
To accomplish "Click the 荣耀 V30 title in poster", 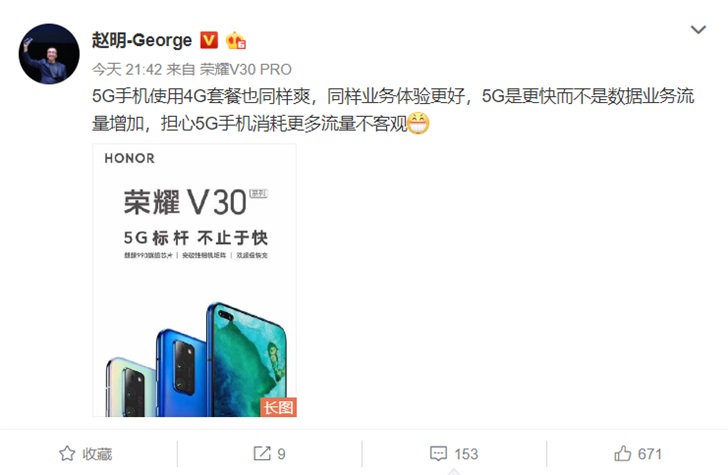I will (x=185, y=202).
